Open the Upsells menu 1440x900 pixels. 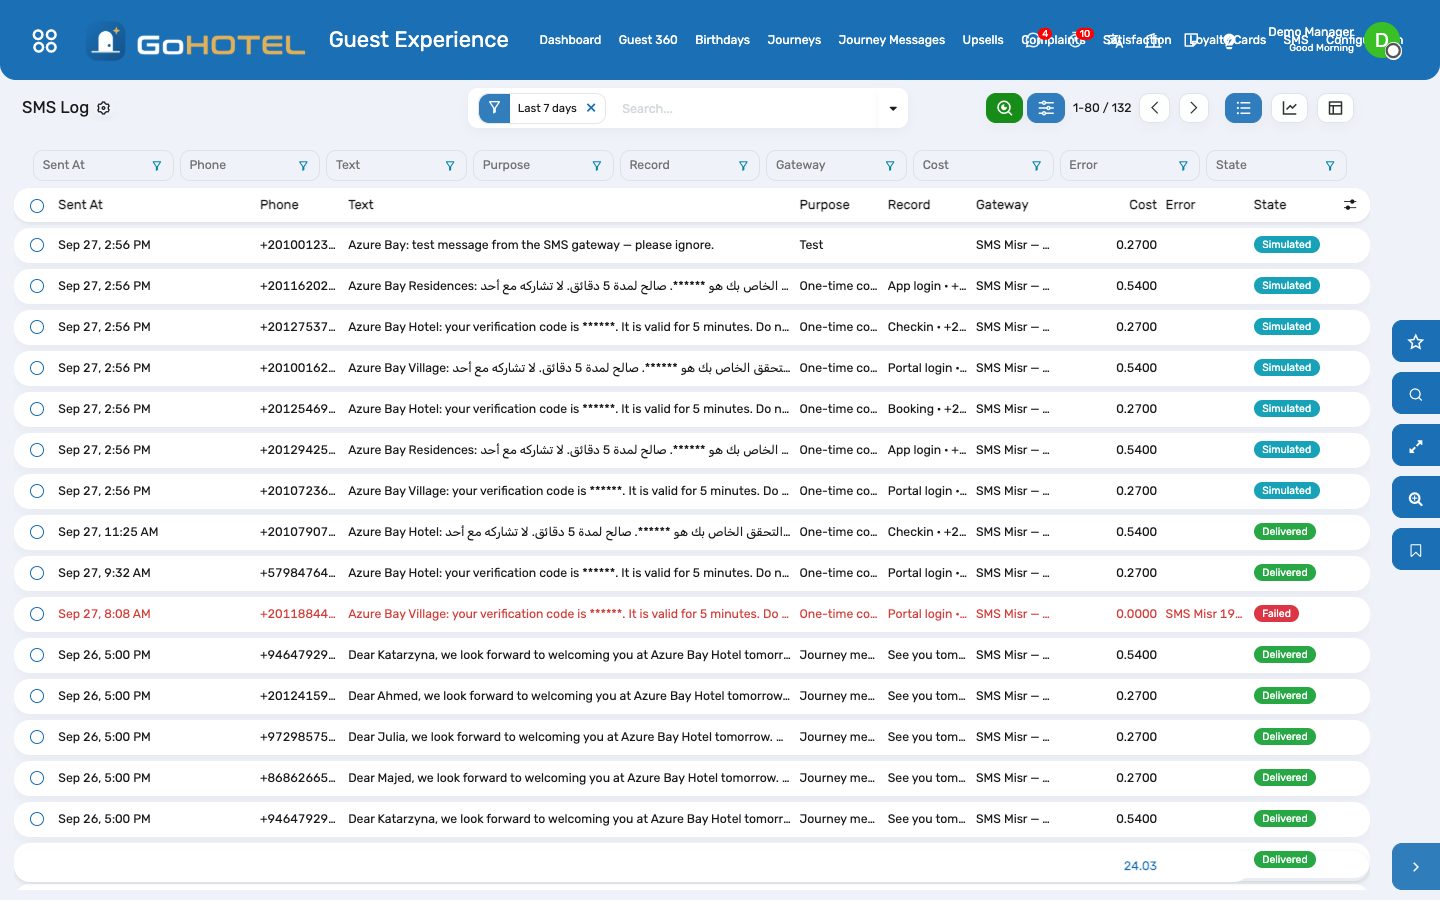pos(983,40)
